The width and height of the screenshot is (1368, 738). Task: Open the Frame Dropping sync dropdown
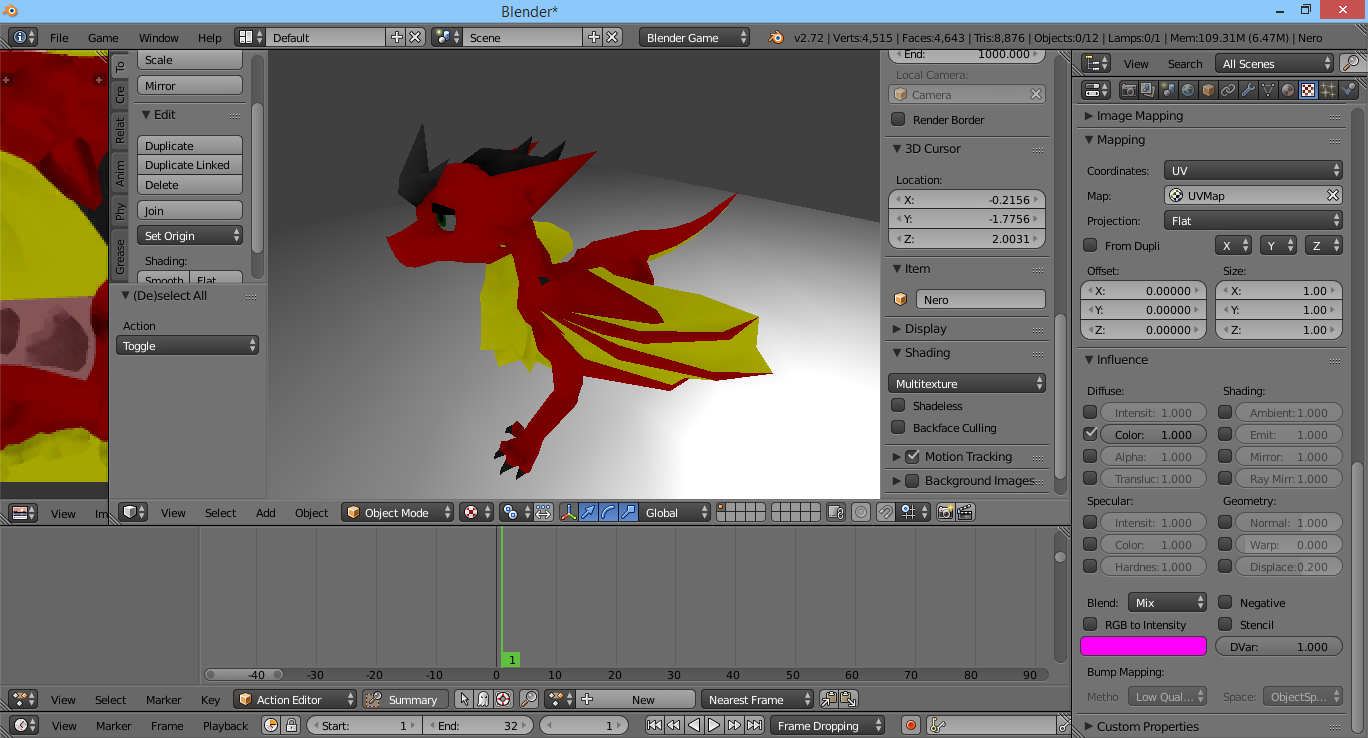pos(829,725)
